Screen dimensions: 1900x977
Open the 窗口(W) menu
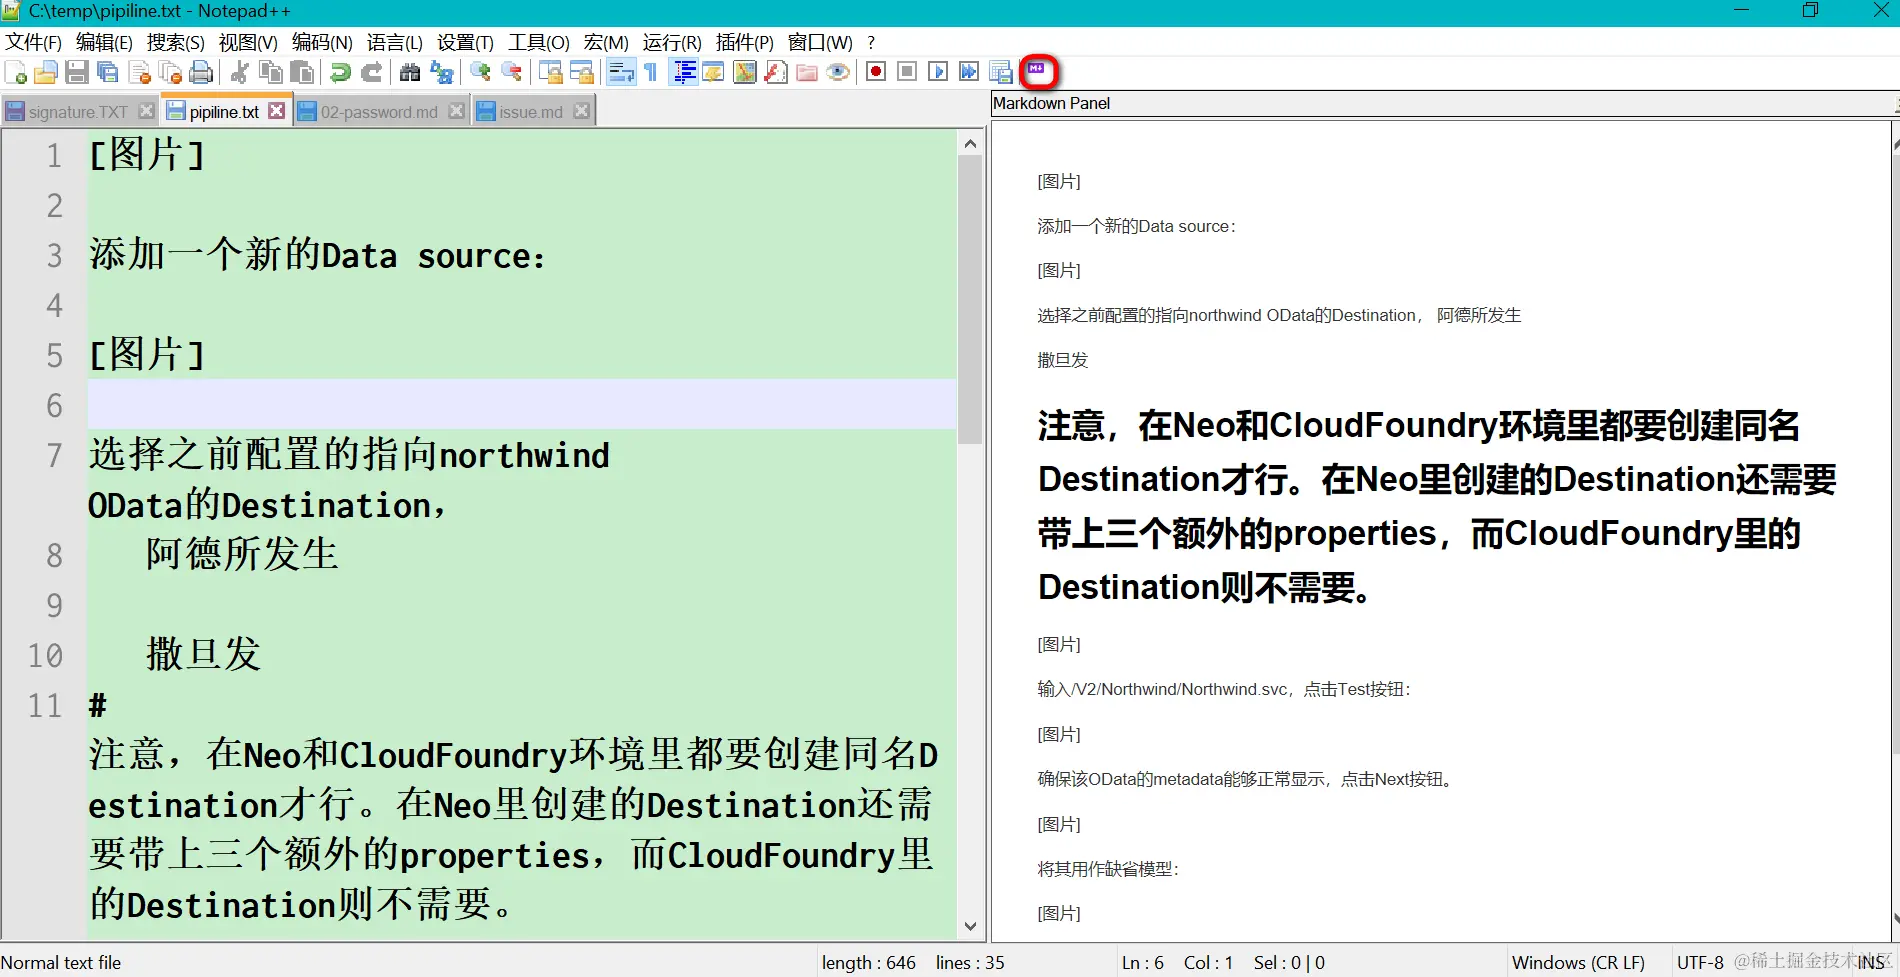pyautogui.click(x=820, y=42)
